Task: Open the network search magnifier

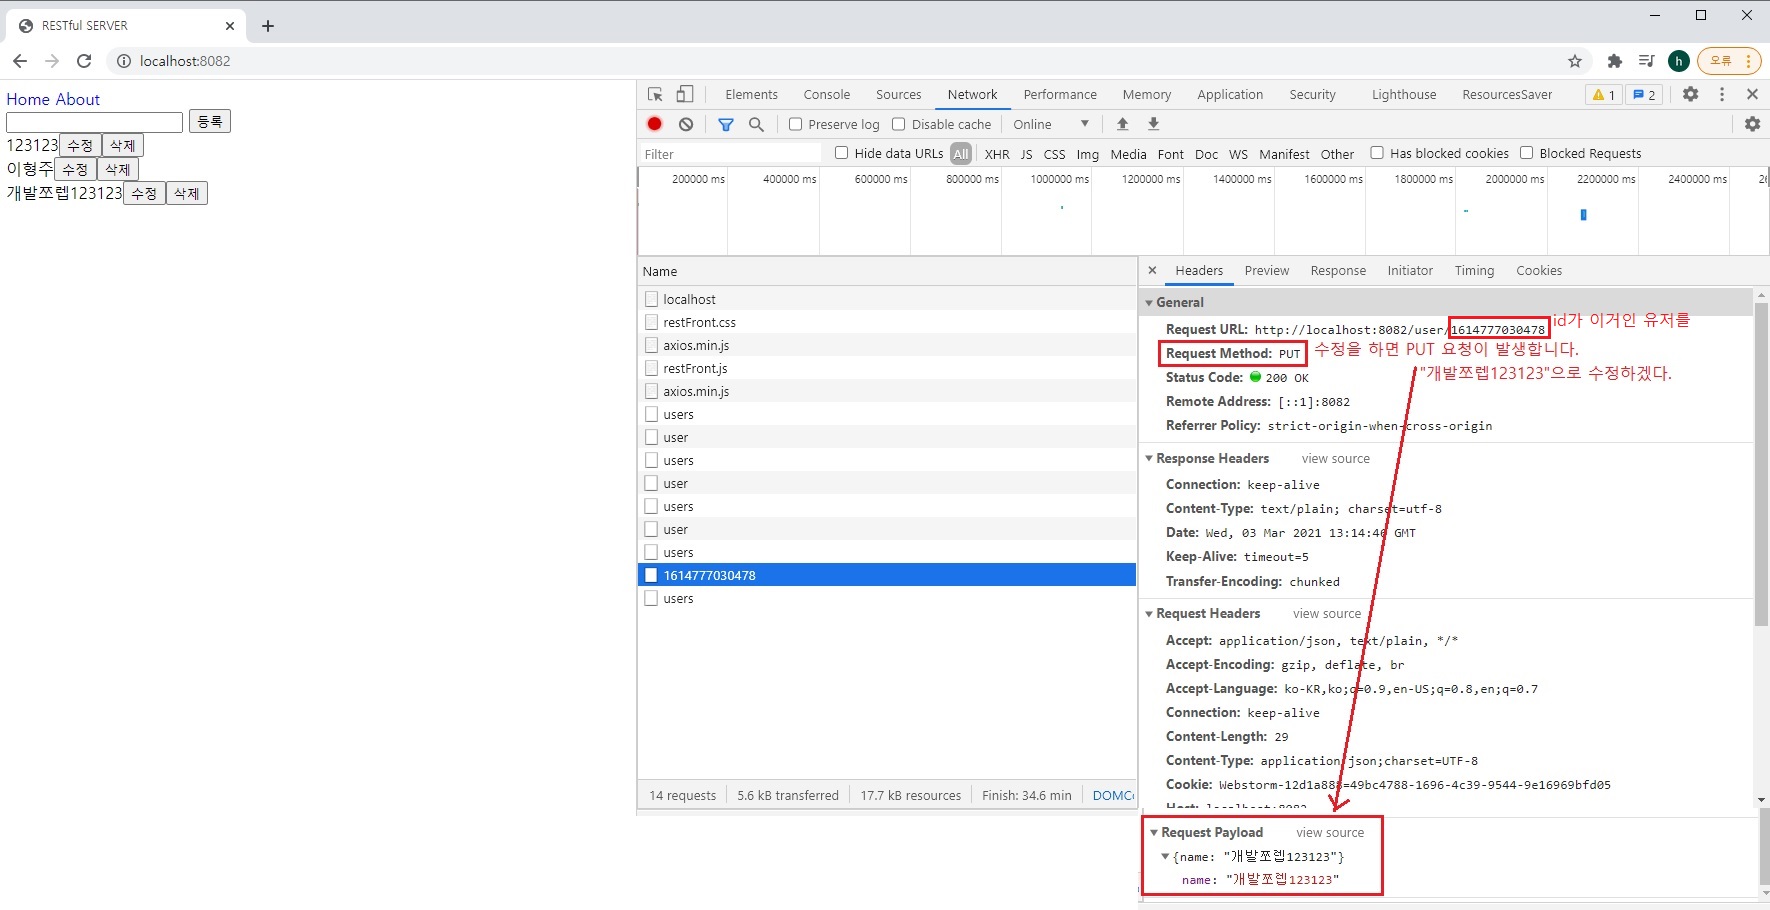Action: click(757, 124)
